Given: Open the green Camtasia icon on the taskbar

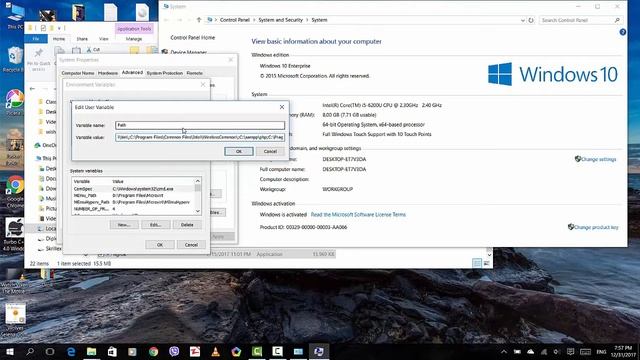Looking at the screenshot, I should click(x=257, y=351).
